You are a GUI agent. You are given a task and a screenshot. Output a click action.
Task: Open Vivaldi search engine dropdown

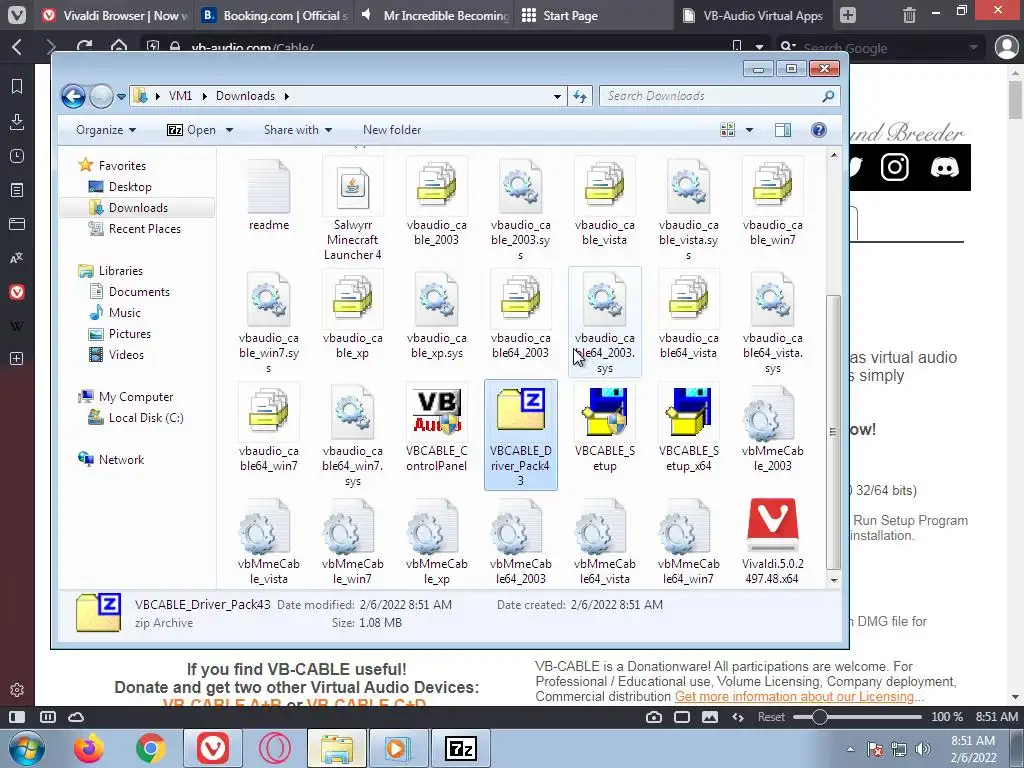pyautogui.click(x=788, y=47)
